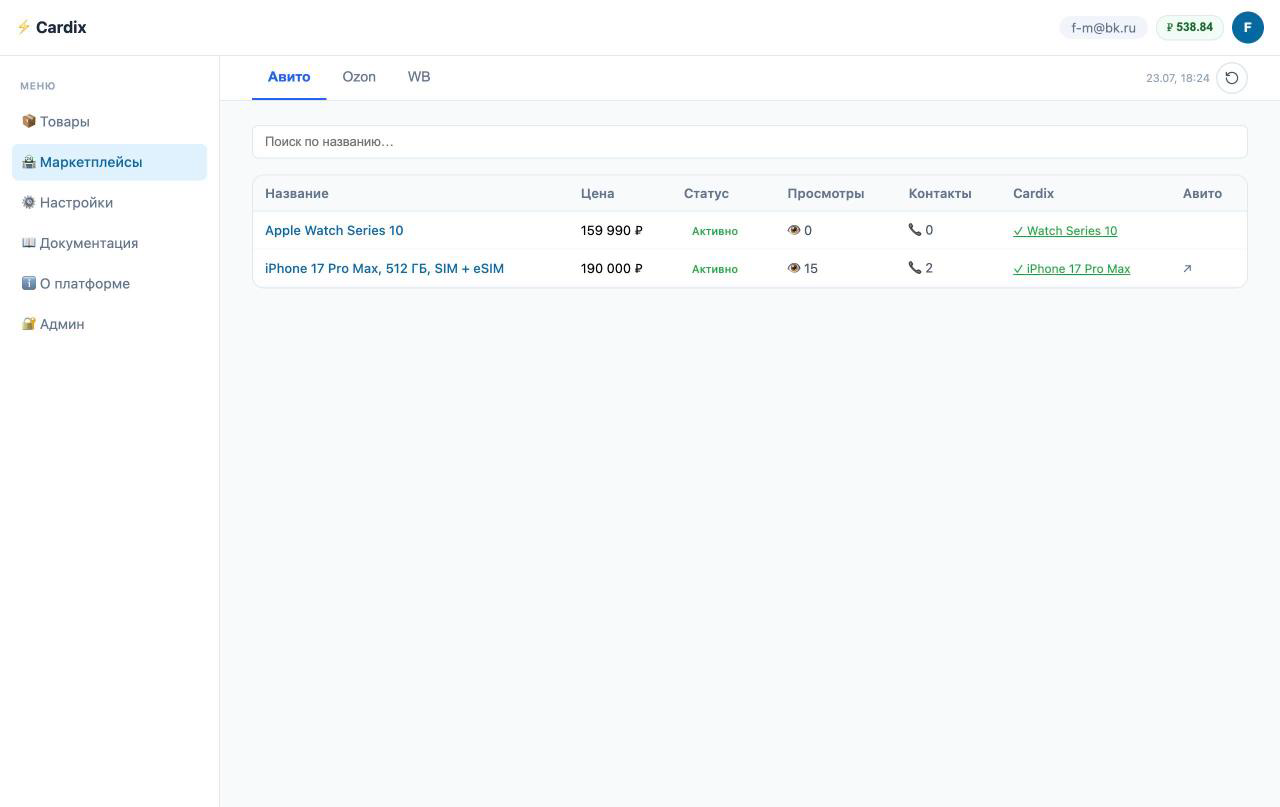Screen dimensions: 1280x807
Task: Open linked Cardix product Watch Series 10
Action: coord(1065,231)
